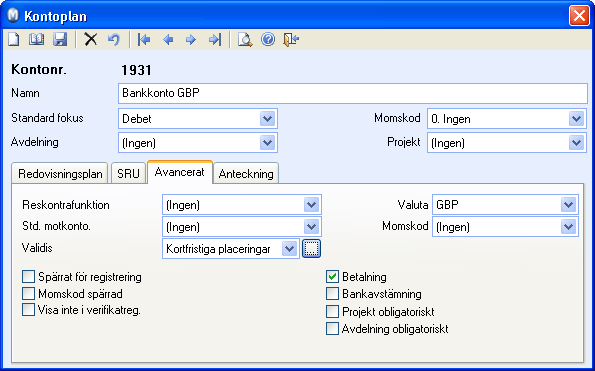595x371 pixels.
Task: Save the account with the floppy disk icon
Action: (x=60, y=39)
